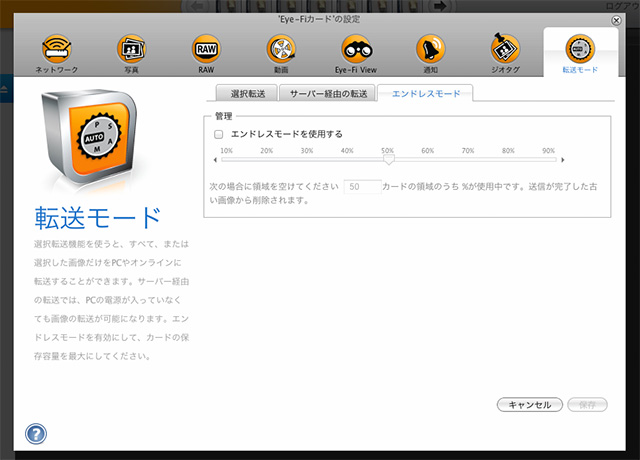Switch to the サーバー経由の転送 tab
Viewport: 640px width, 460px height.
pyautogui.click(x=328, y=93)
